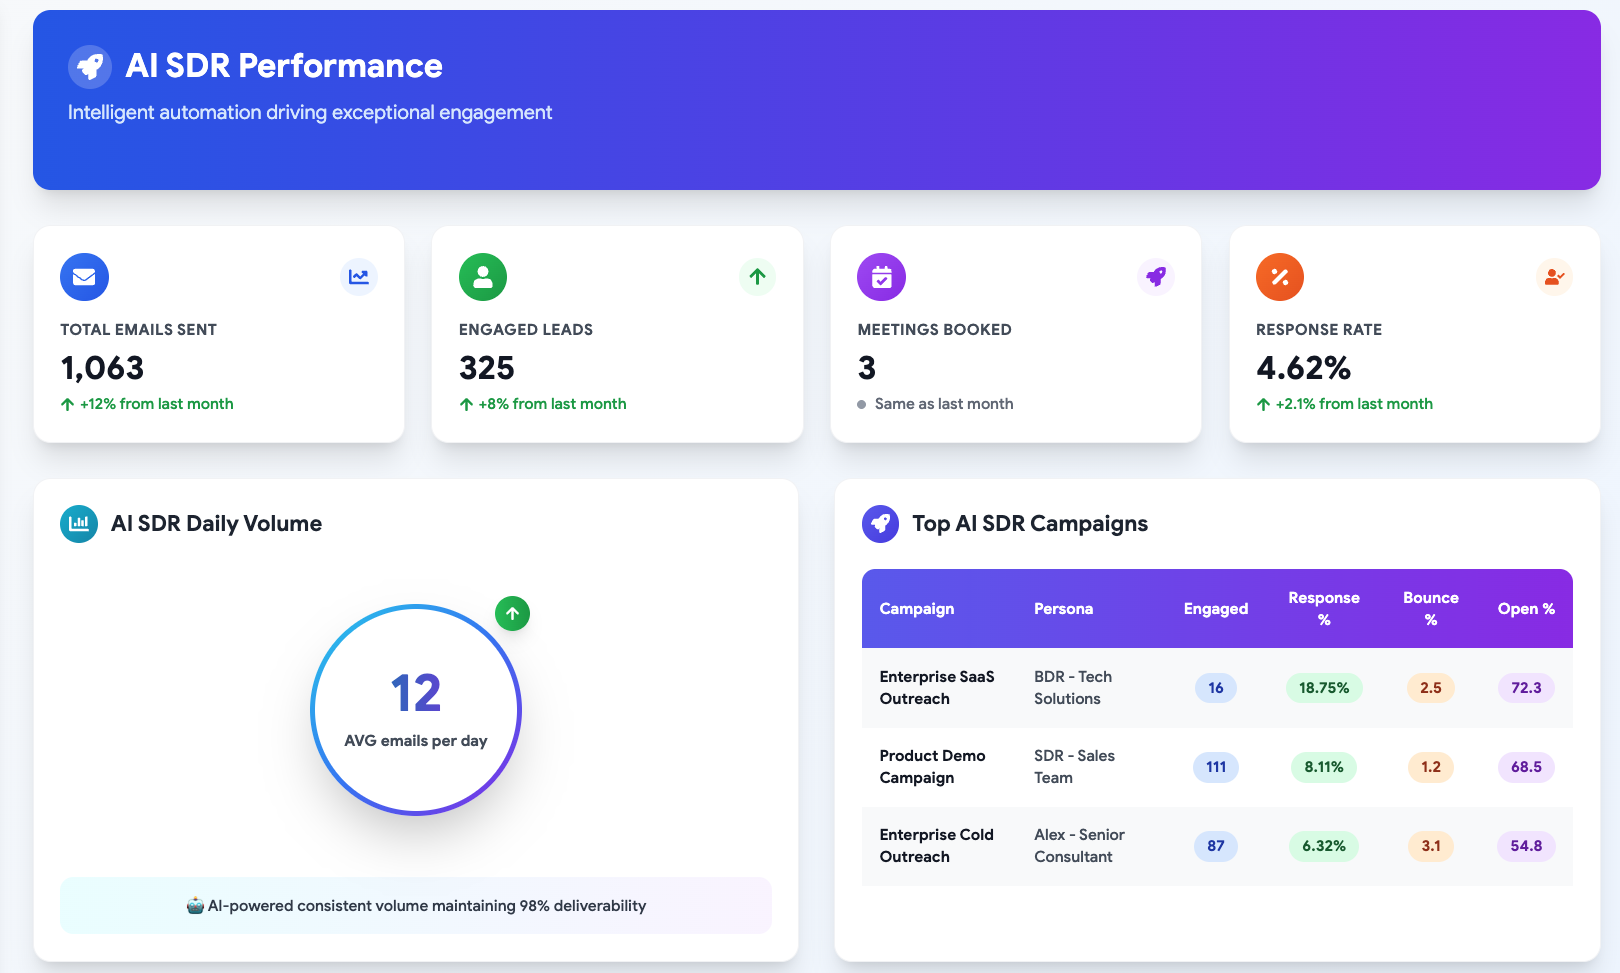
Task: Click the small rocket icon in Meetings Booked card
Action: coord(1156,277)
